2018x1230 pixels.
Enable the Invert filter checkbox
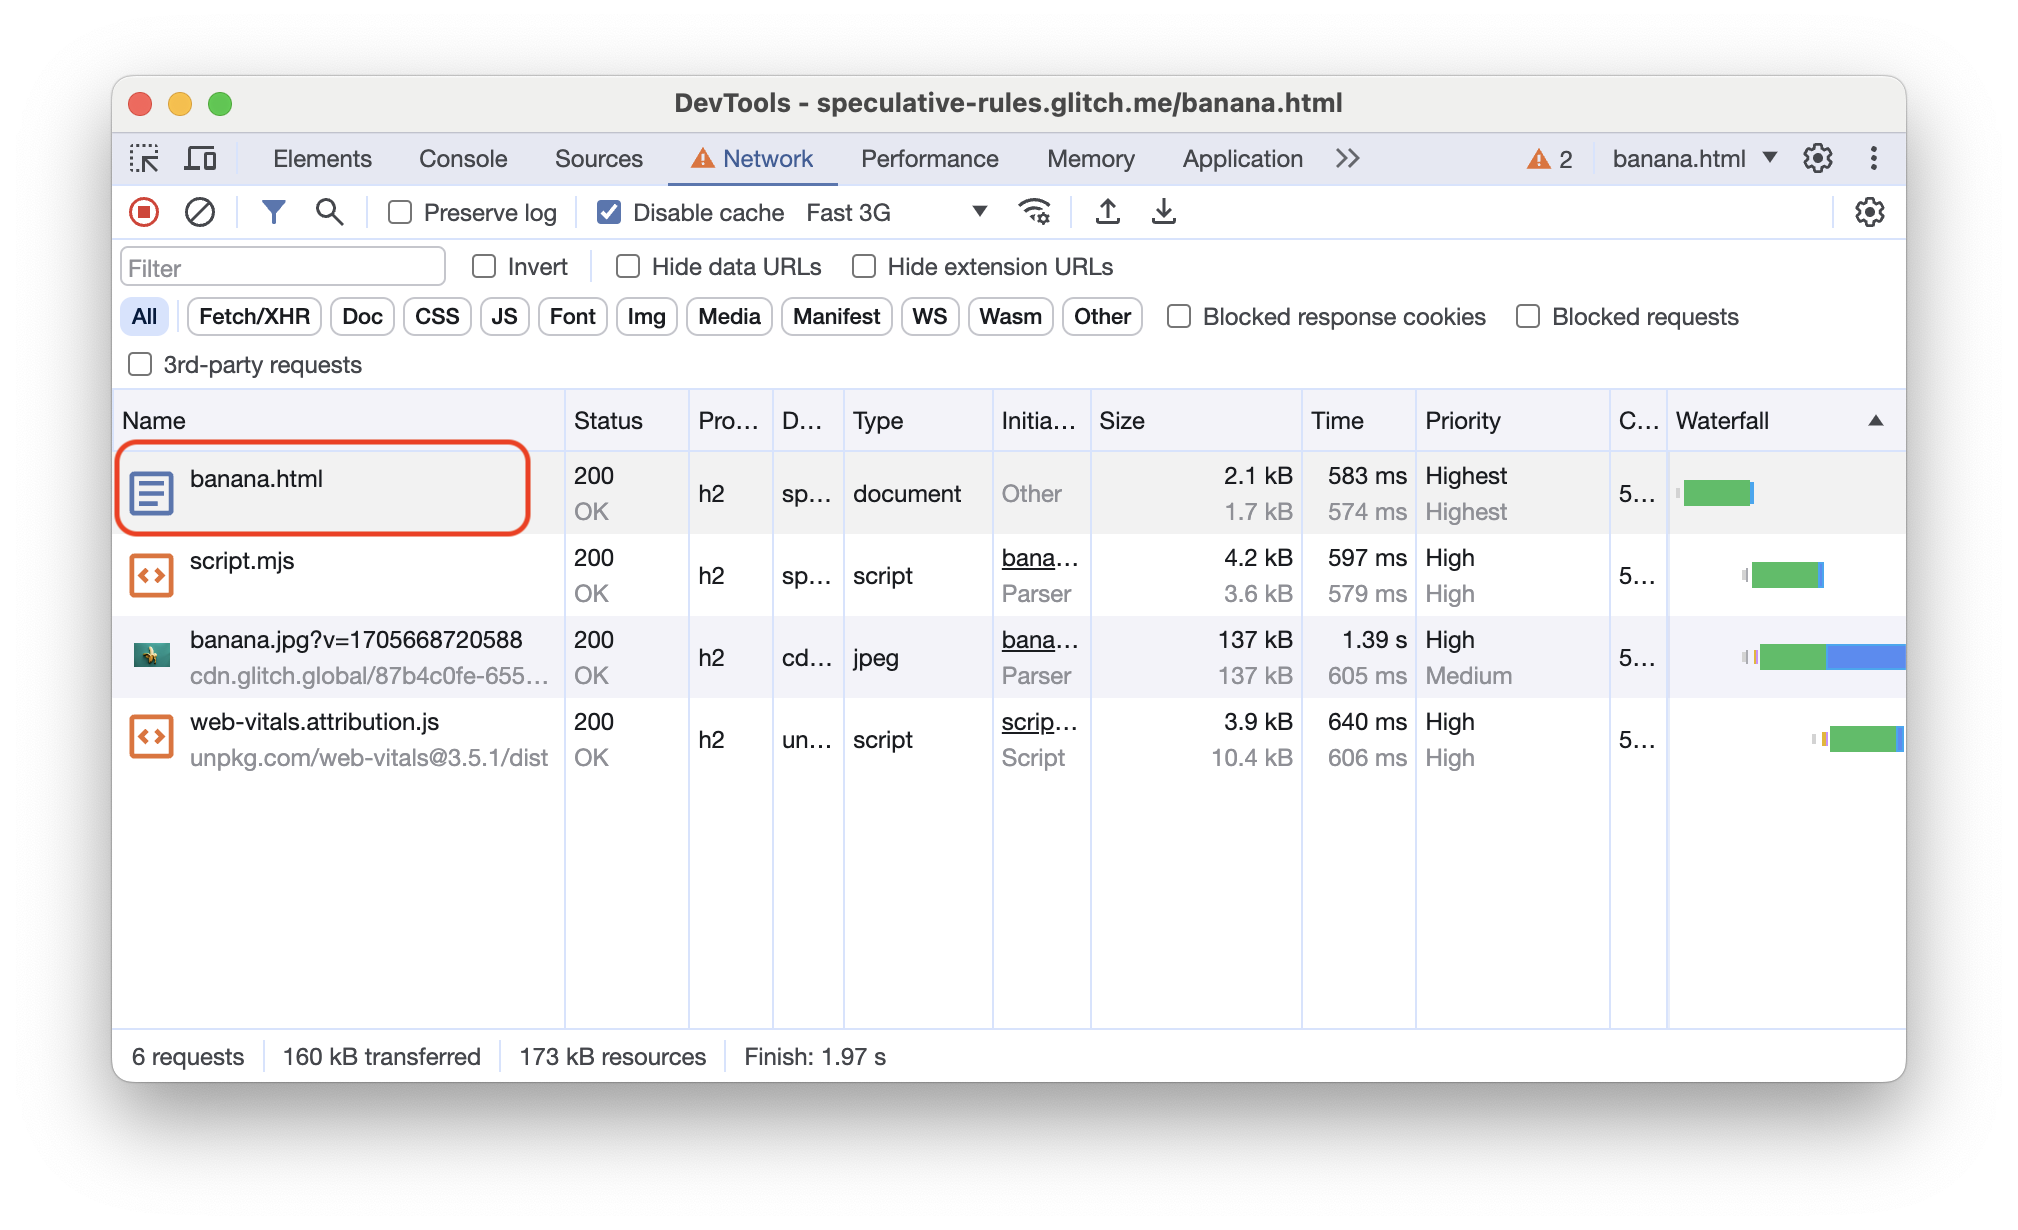point(481,265)
